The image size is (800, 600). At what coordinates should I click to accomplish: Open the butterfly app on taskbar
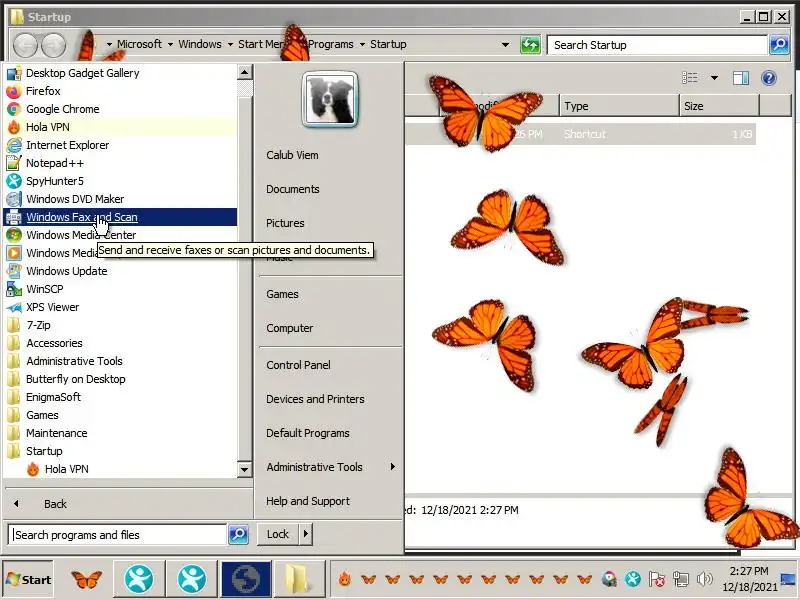point(86,579)
